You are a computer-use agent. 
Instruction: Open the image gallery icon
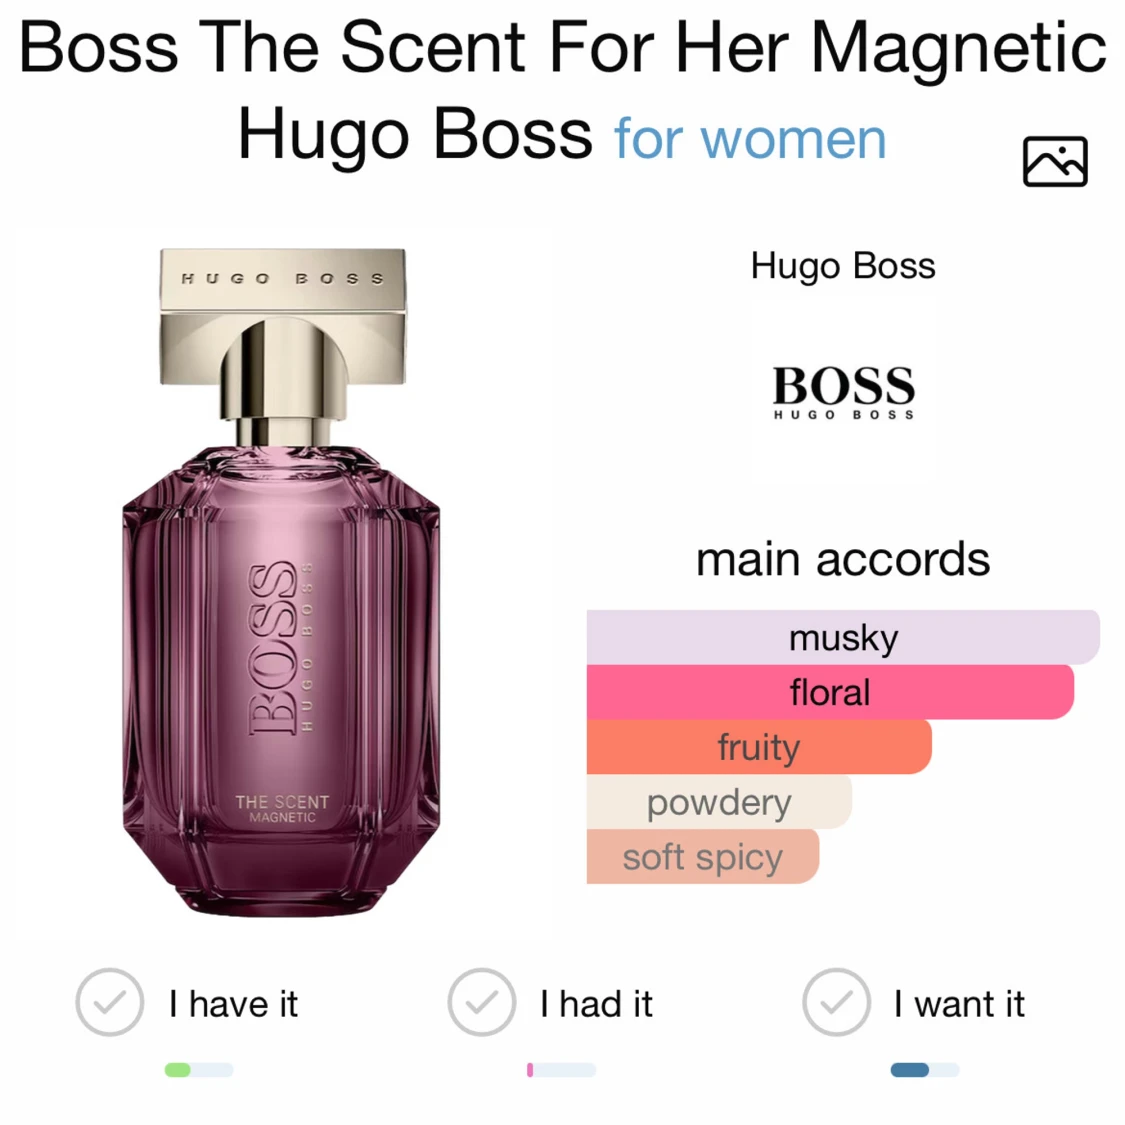coord(1055,161)
